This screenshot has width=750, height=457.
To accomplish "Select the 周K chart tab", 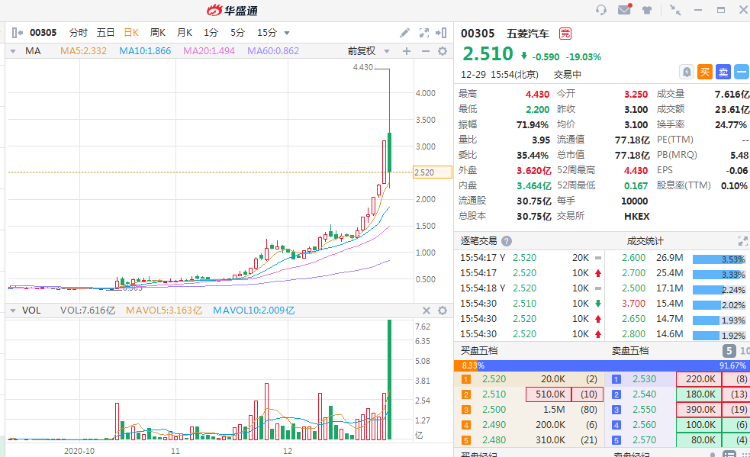I will [157, 33].
